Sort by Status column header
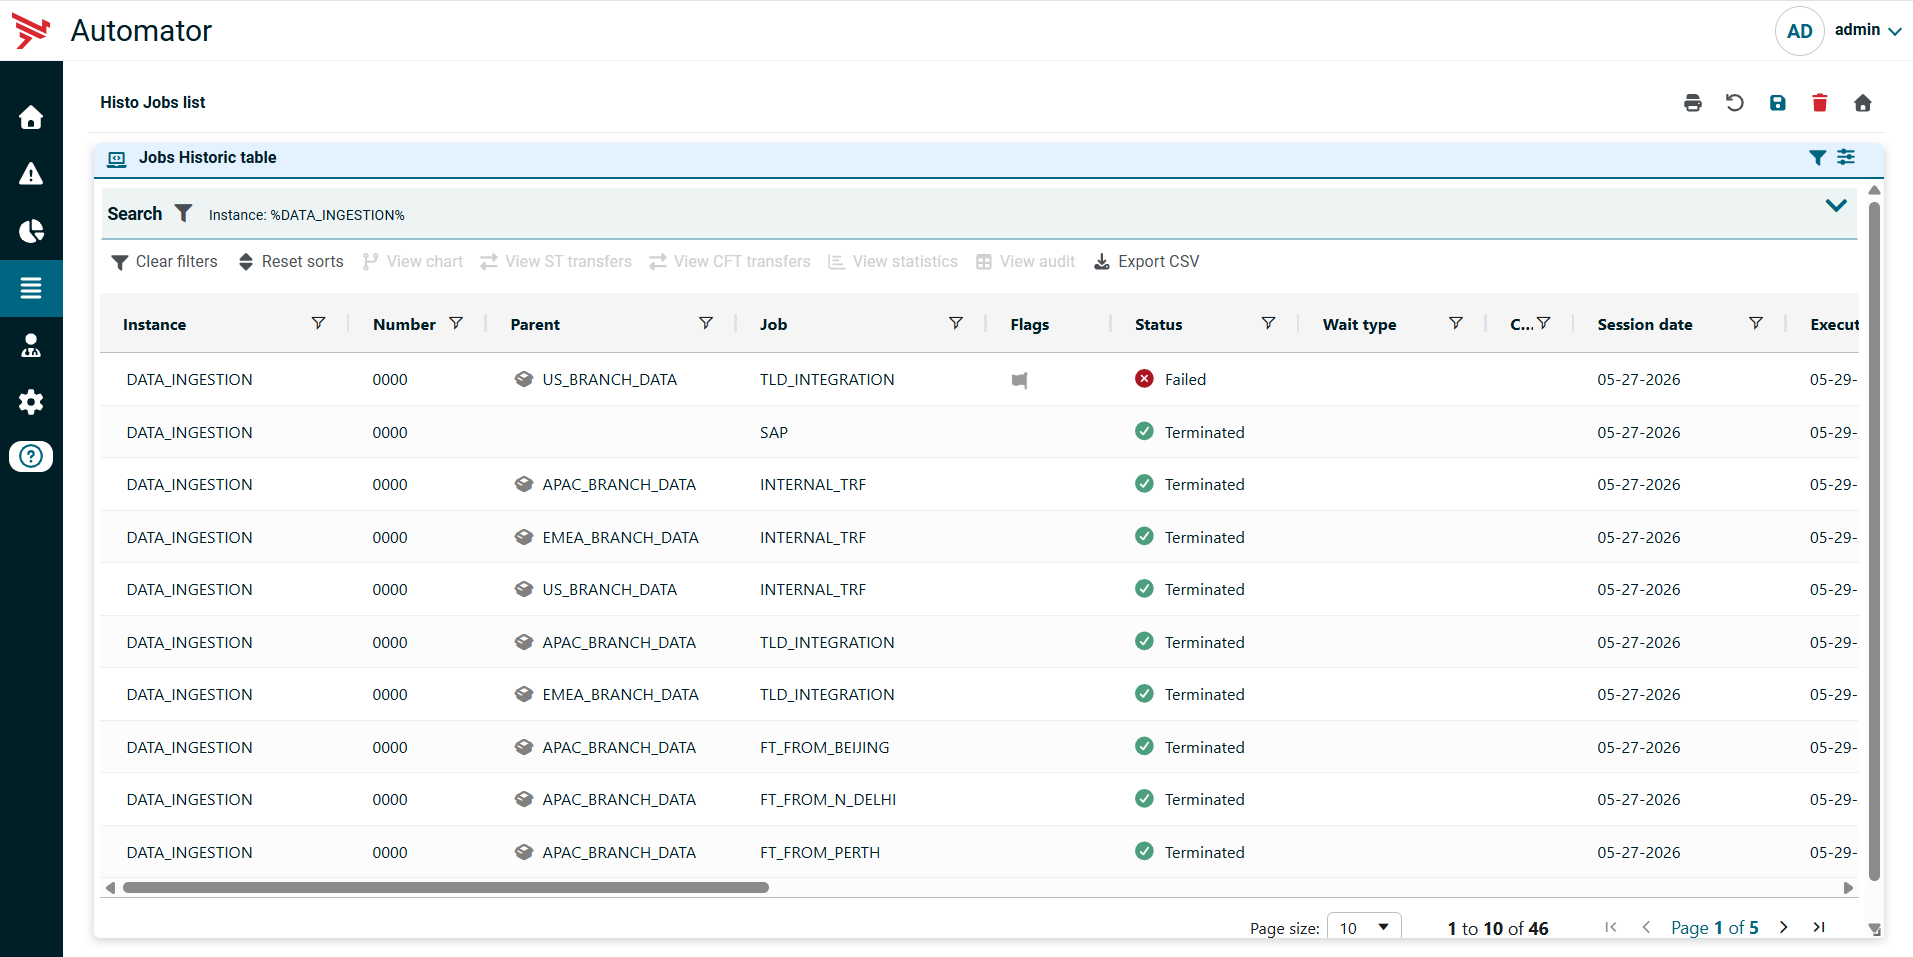 click(x=1159, y=325)
